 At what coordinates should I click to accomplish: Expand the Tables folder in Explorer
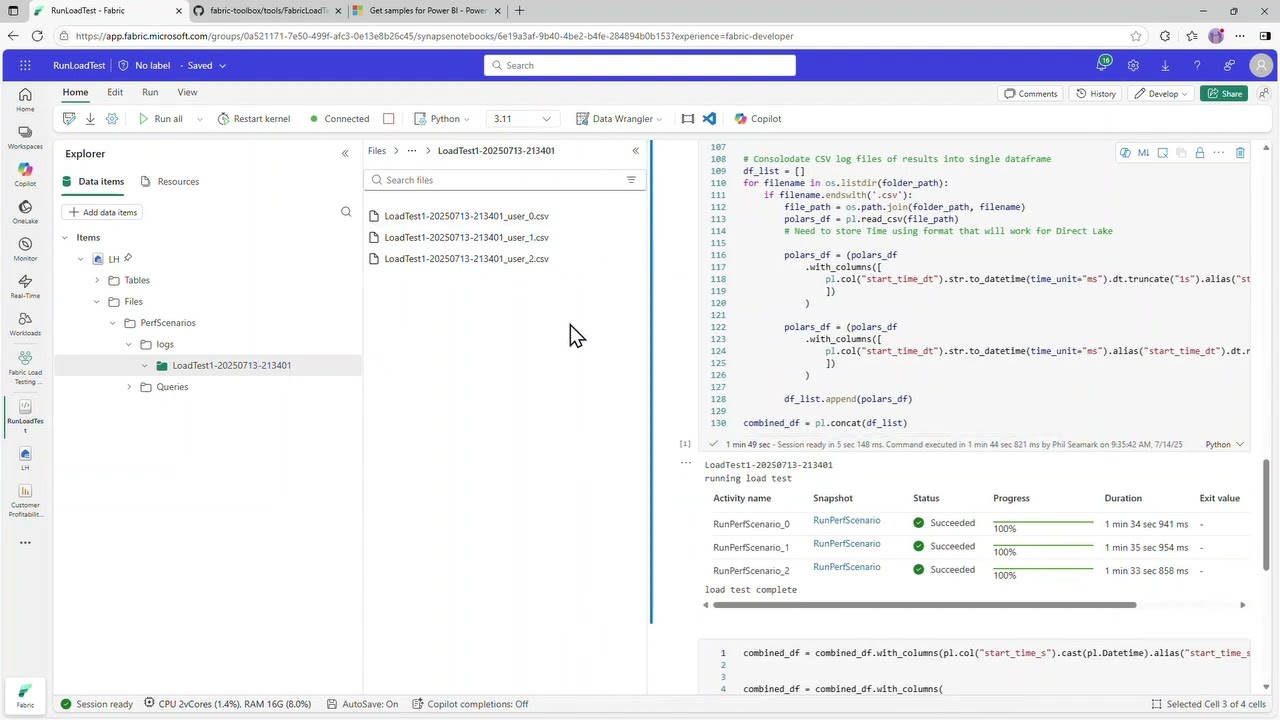[97, 280]
